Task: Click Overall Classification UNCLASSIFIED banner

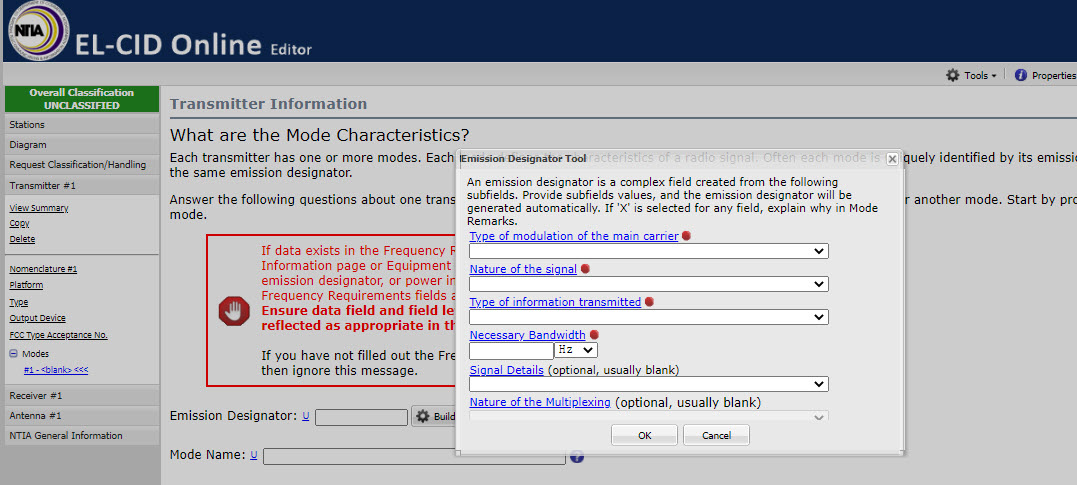Action: click(x=82, y=99)
